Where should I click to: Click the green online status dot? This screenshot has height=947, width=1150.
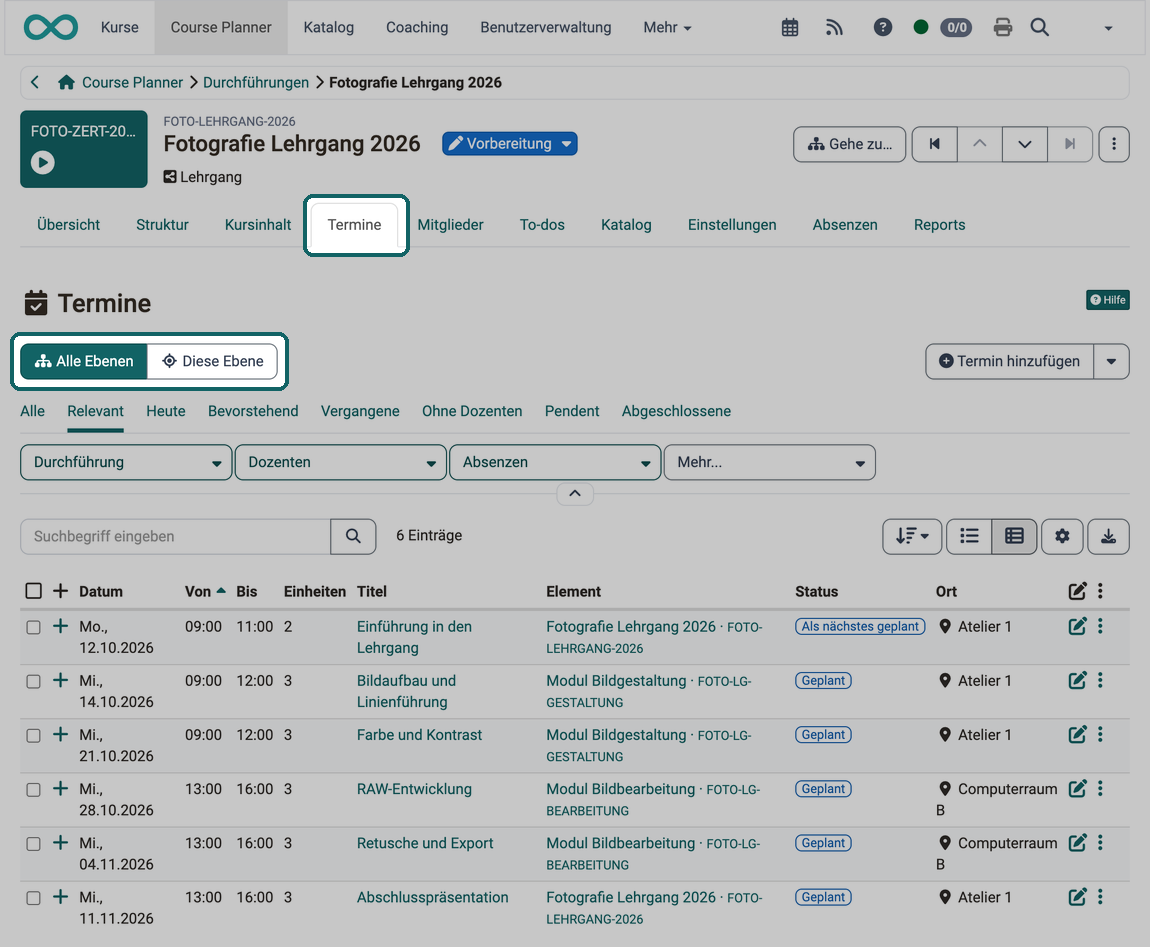(x=920, y=27)
